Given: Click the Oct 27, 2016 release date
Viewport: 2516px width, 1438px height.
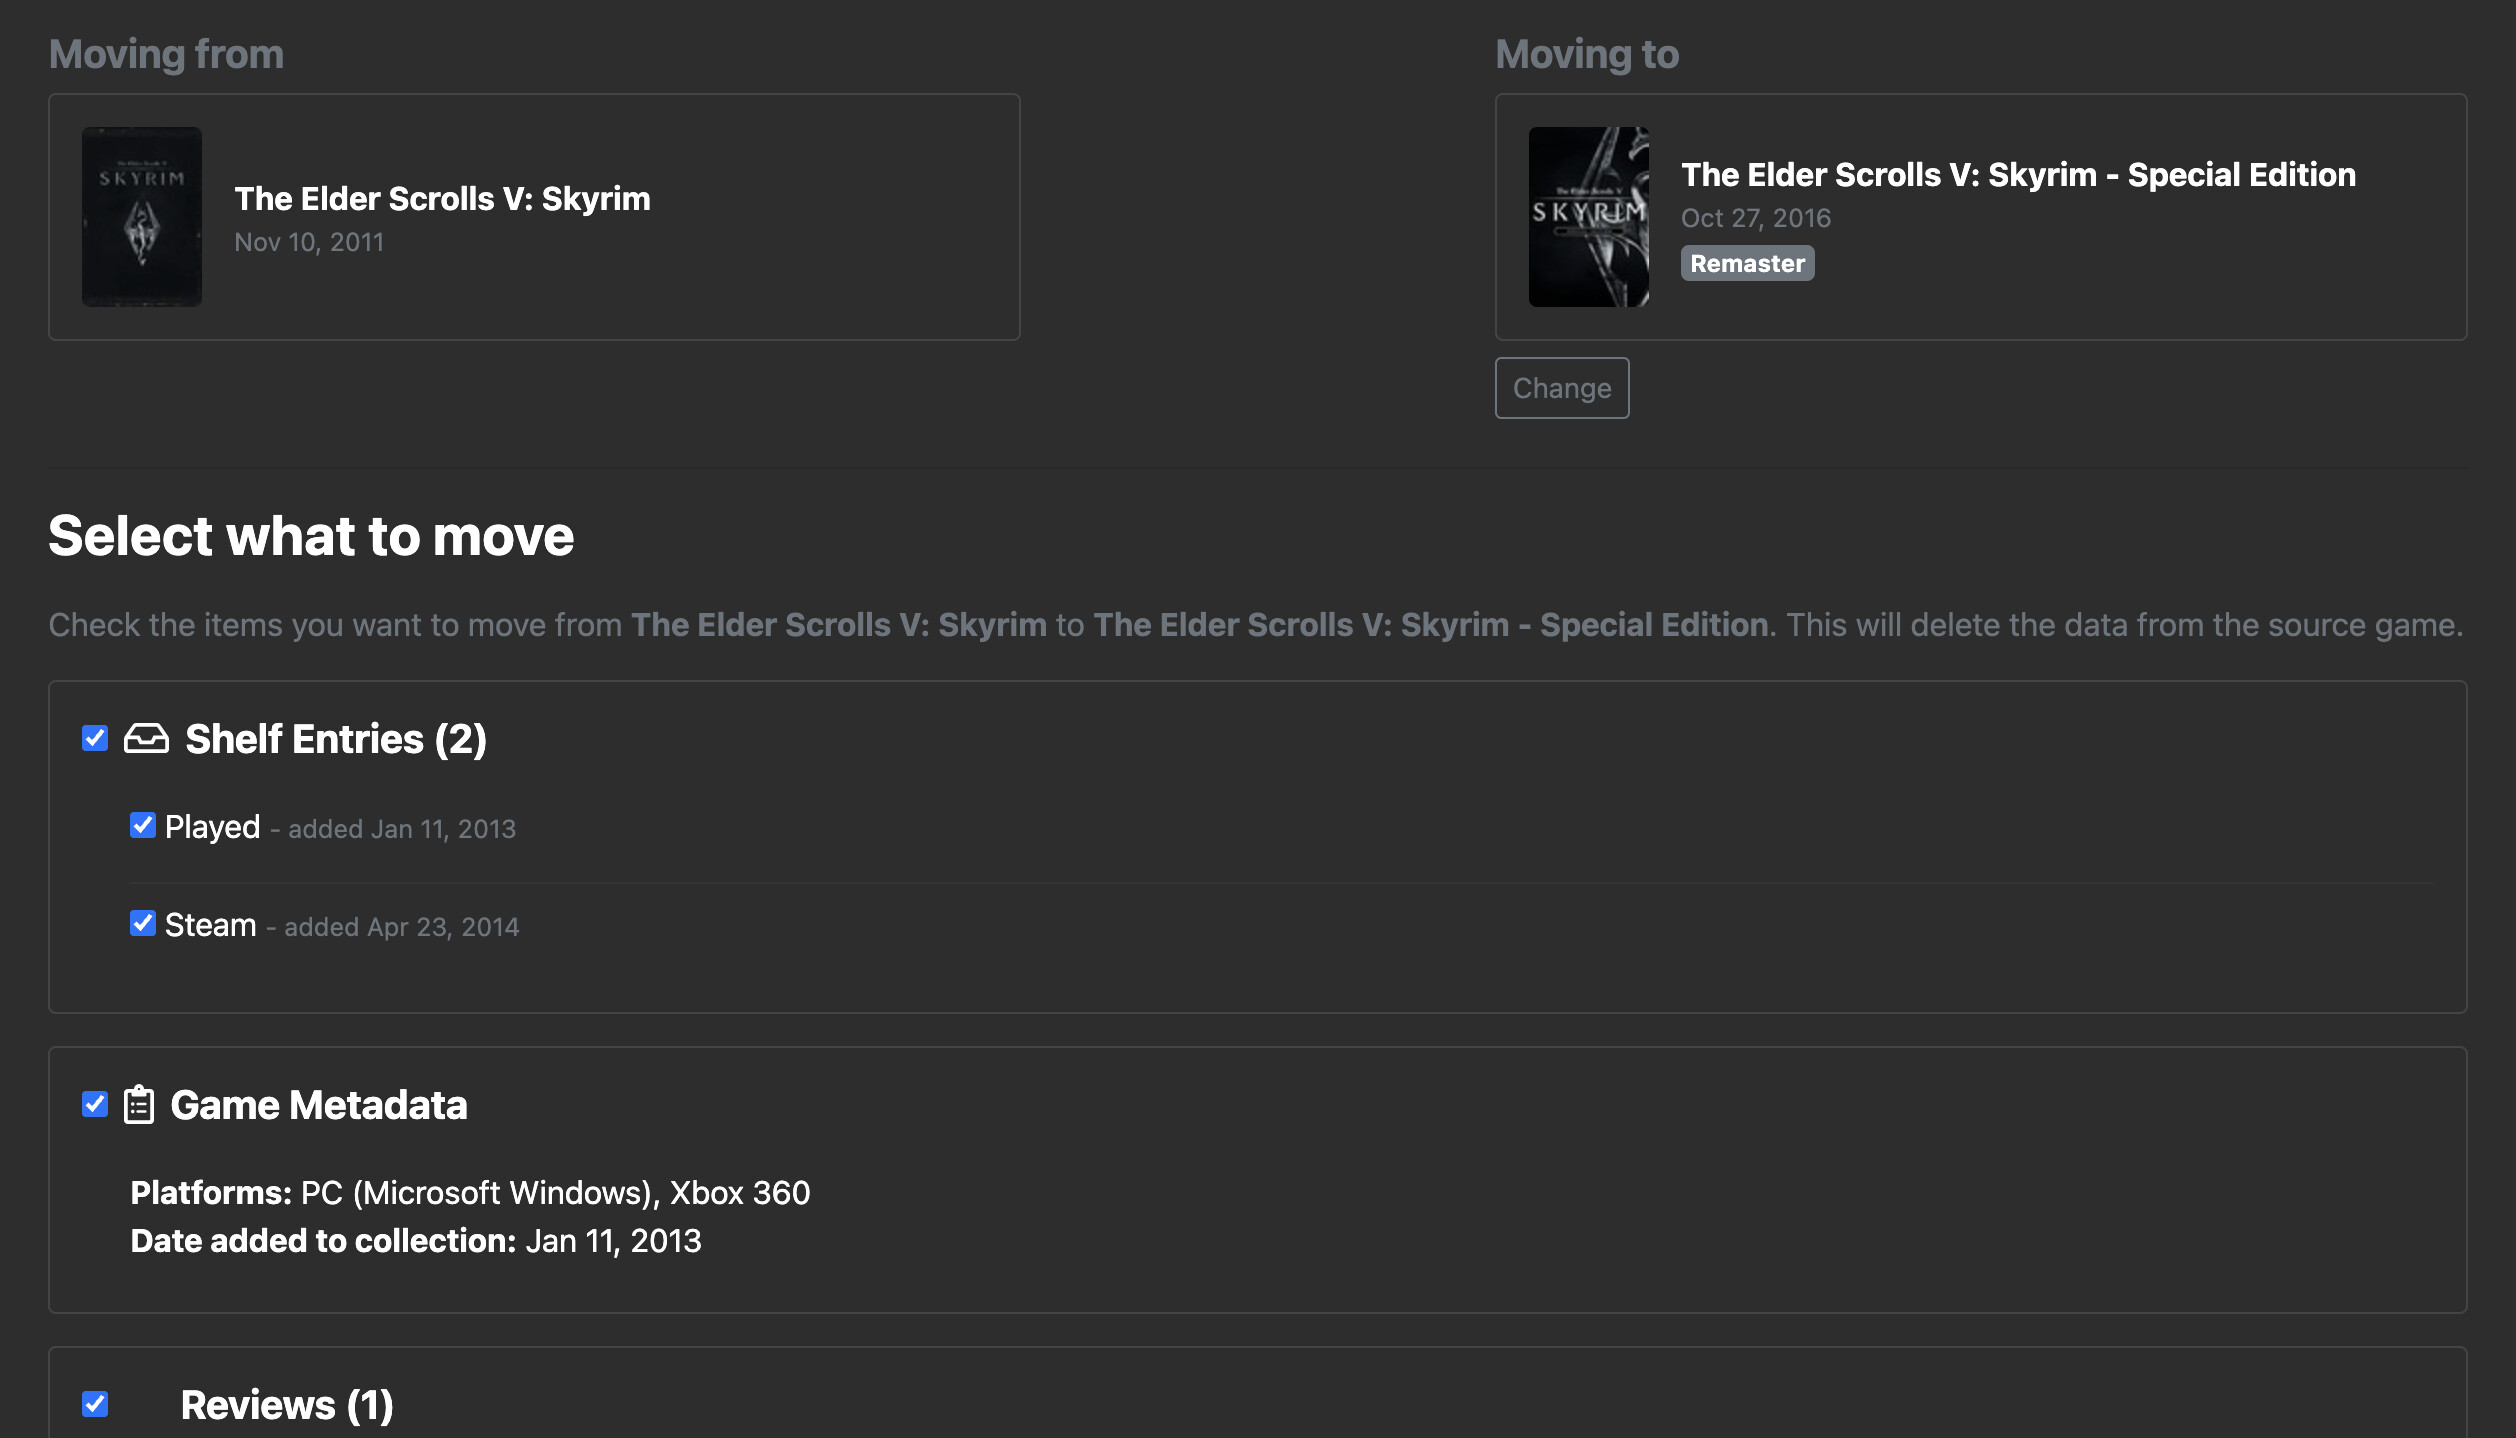Looking at the screenshot, I should pyautogui.click(x=1755, y=218).
